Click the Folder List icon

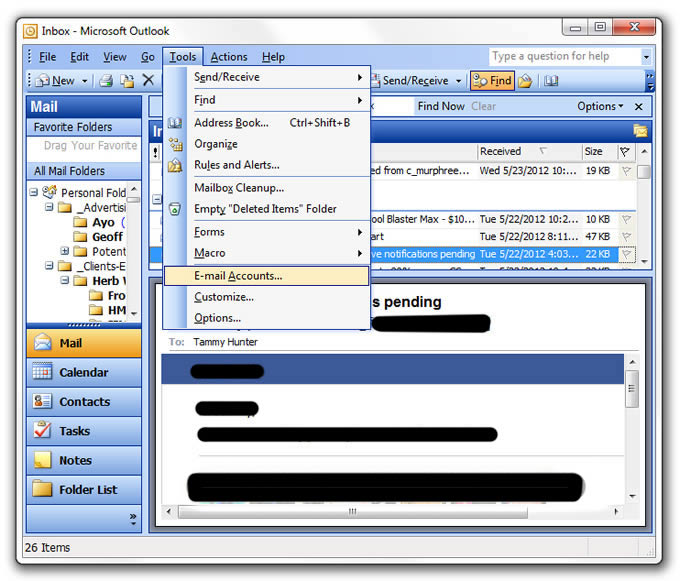pos(42,489)
